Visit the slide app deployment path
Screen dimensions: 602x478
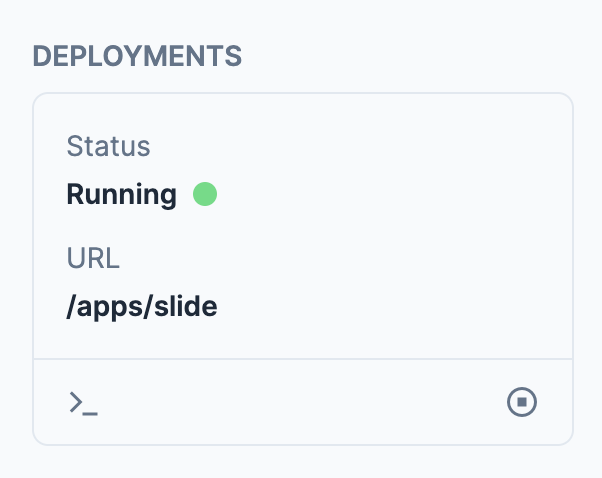click(x=142, y=306)
